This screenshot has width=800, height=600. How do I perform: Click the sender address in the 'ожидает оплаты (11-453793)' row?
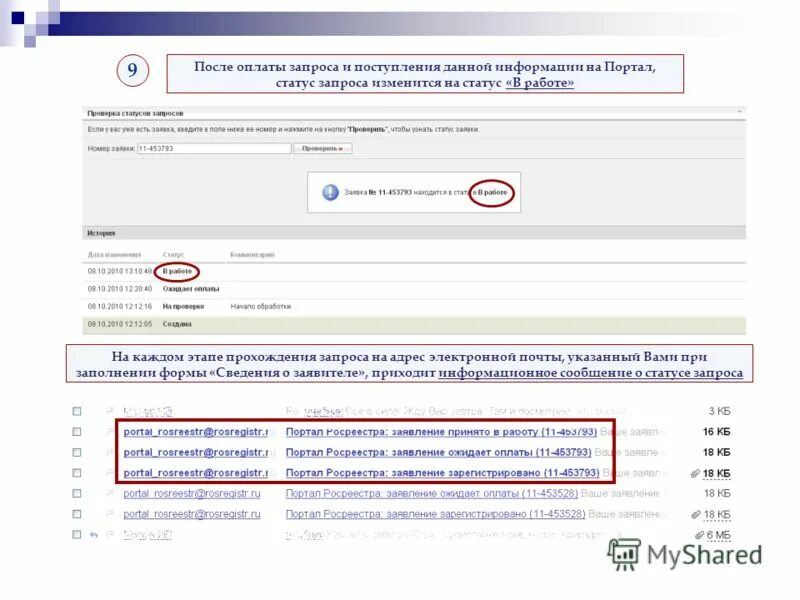click(196, 453)
